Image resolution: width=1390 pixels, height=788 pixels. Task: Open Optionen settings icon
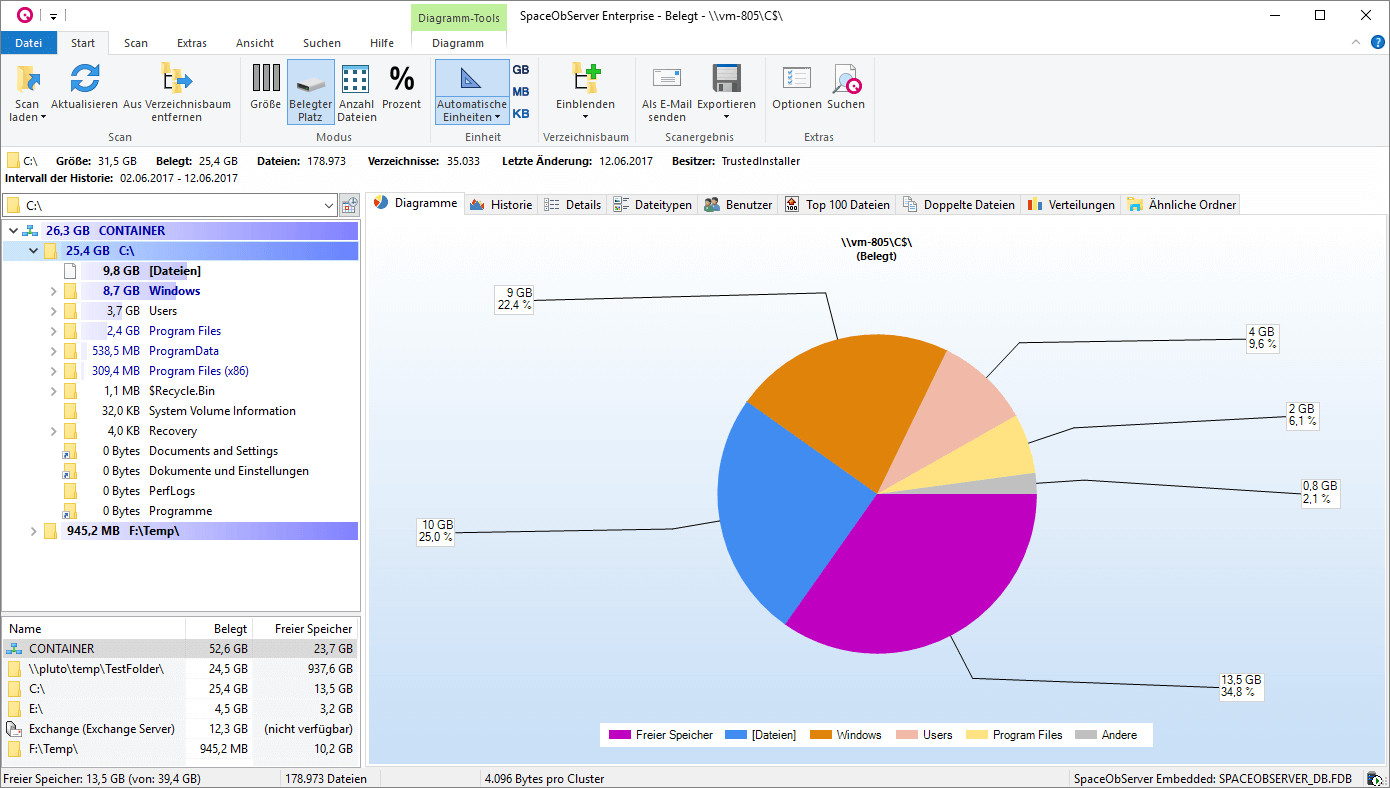[x=797, y=78]
